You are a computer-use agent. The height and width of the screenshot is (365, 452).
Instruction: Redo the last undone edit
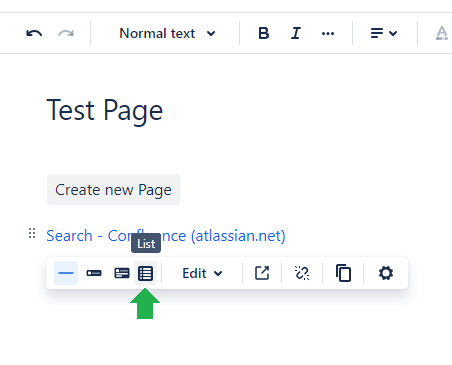[x=66, y=33]
